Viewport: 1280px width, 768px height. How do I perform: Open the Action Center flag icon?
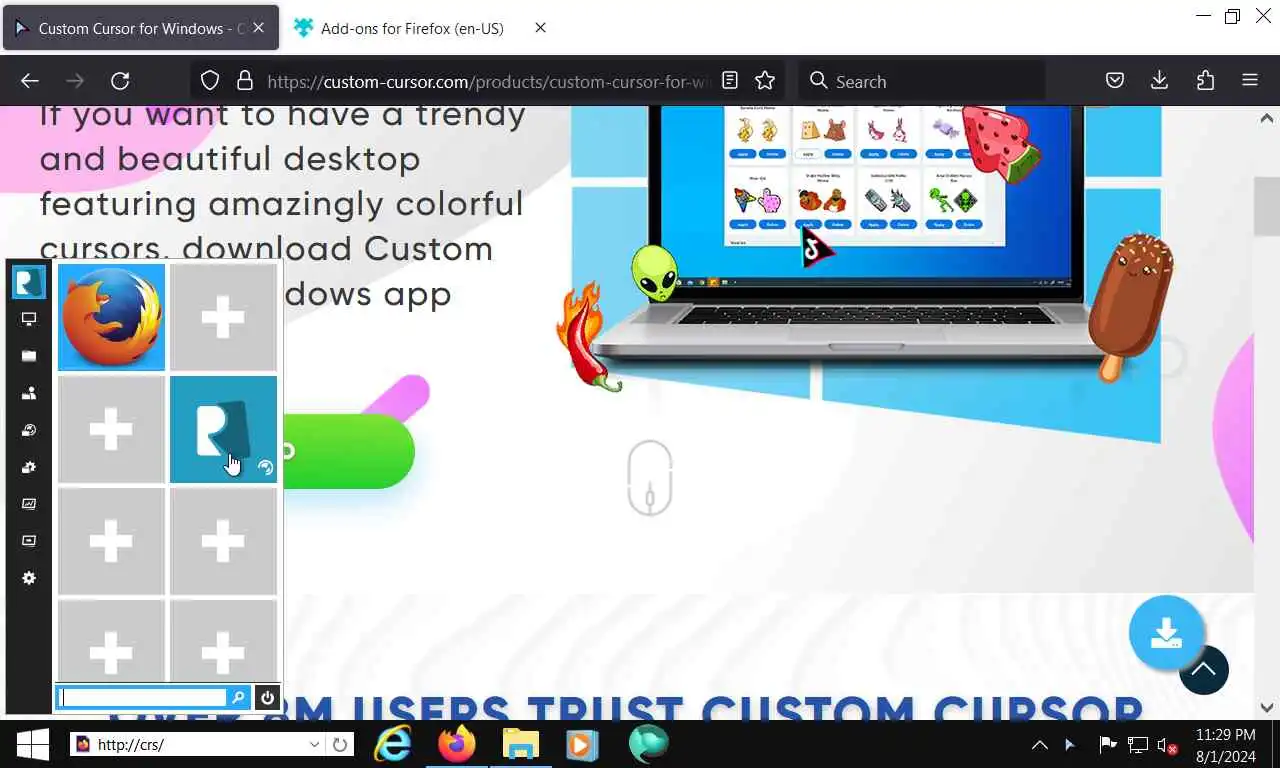tap(1108, 744)
